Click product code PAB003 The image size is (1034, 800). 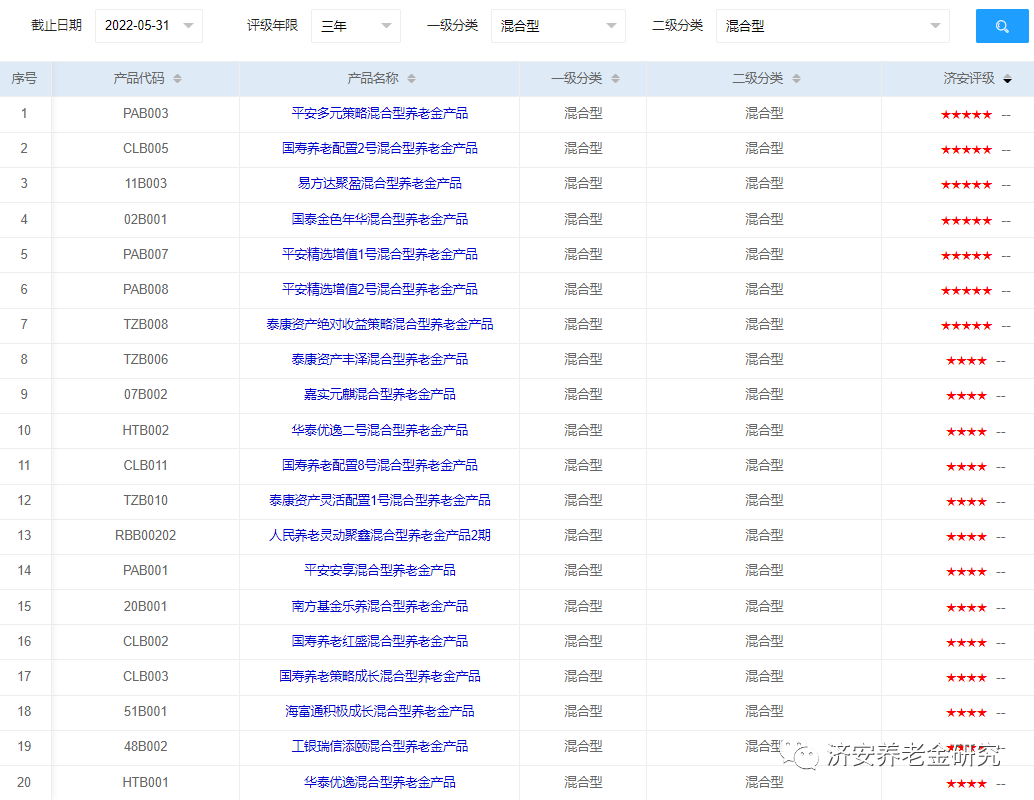146,113
